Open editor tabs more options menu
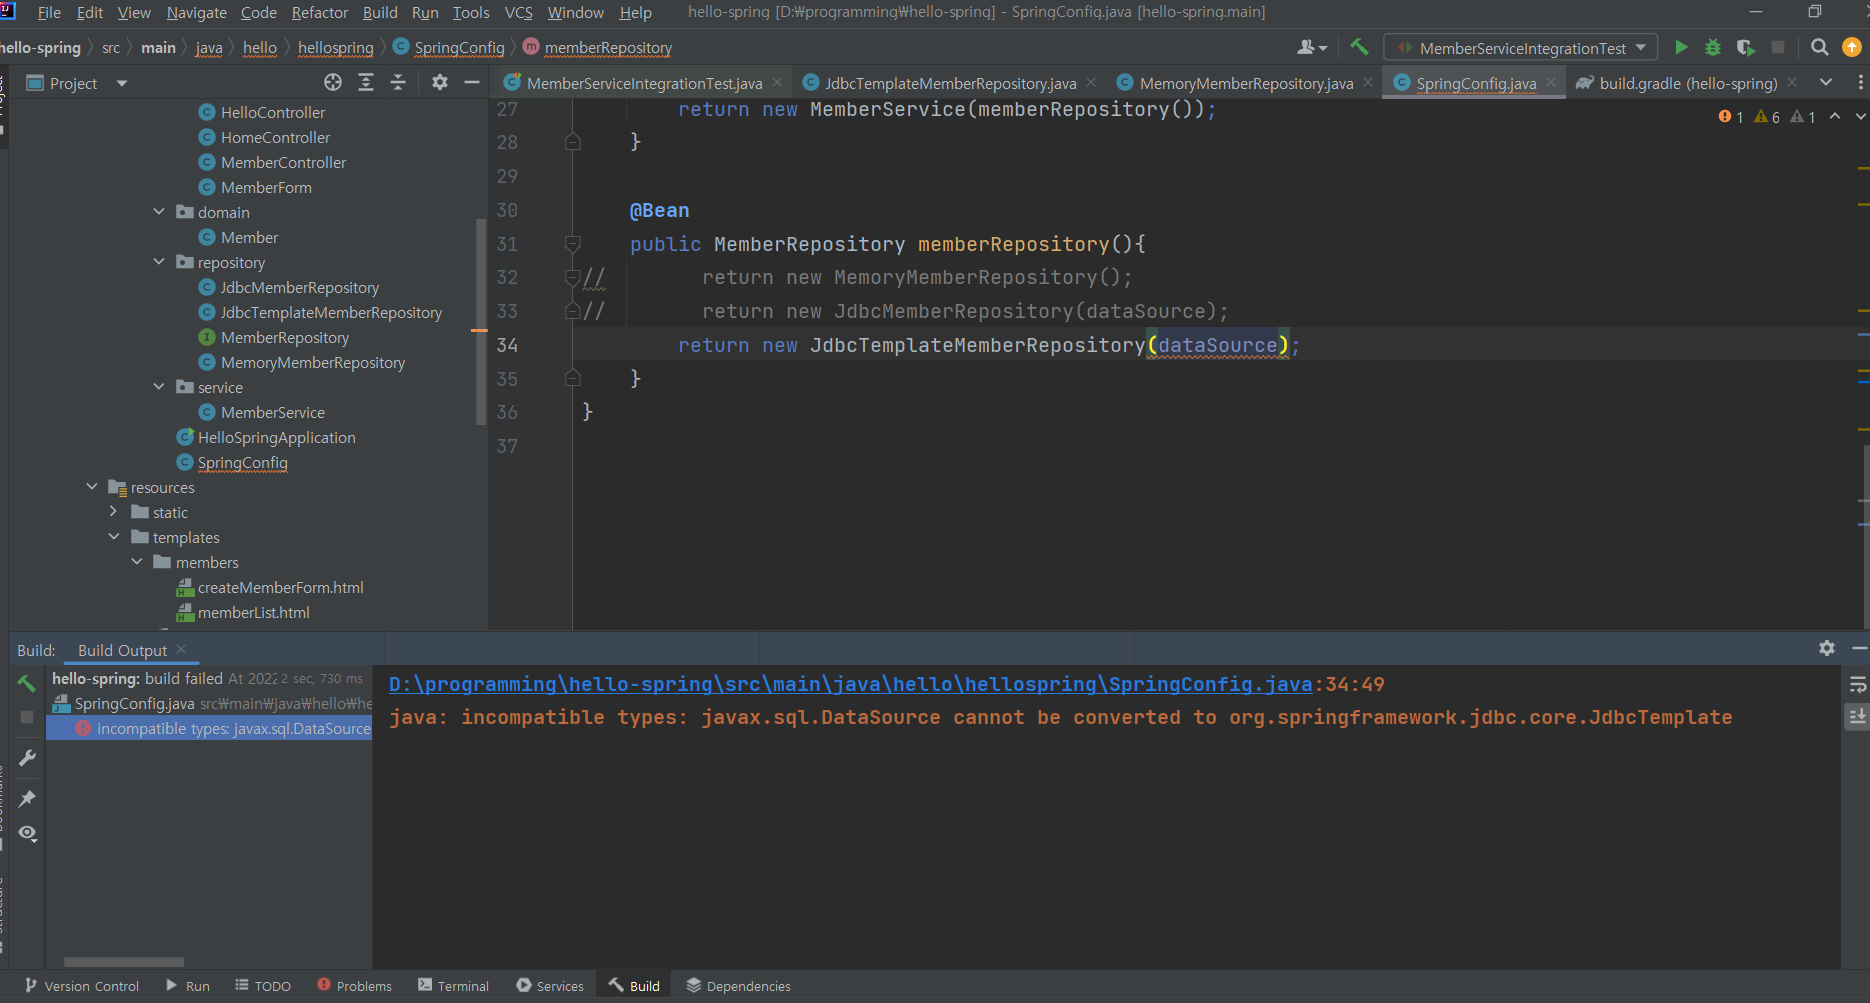The width and height of the screenshot is (1870, 1003). coord(1860,83)
